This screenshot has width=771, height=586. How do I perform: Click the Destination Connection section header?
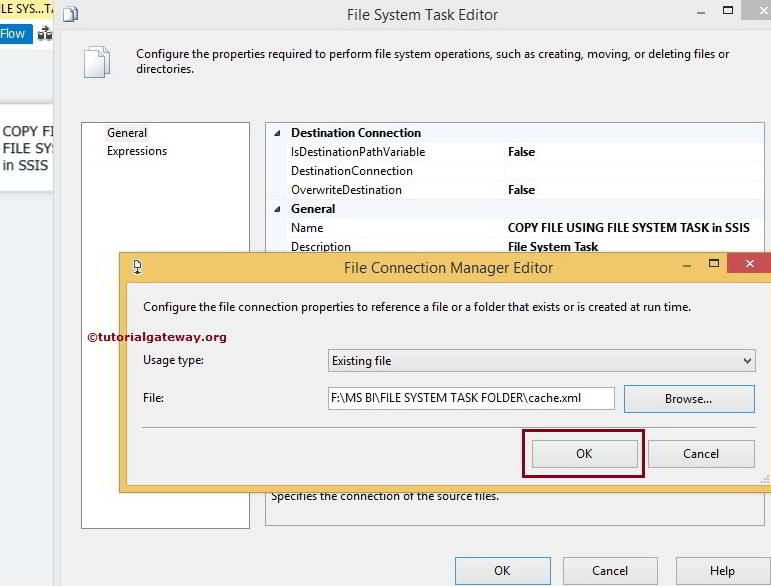coord(356,133)
